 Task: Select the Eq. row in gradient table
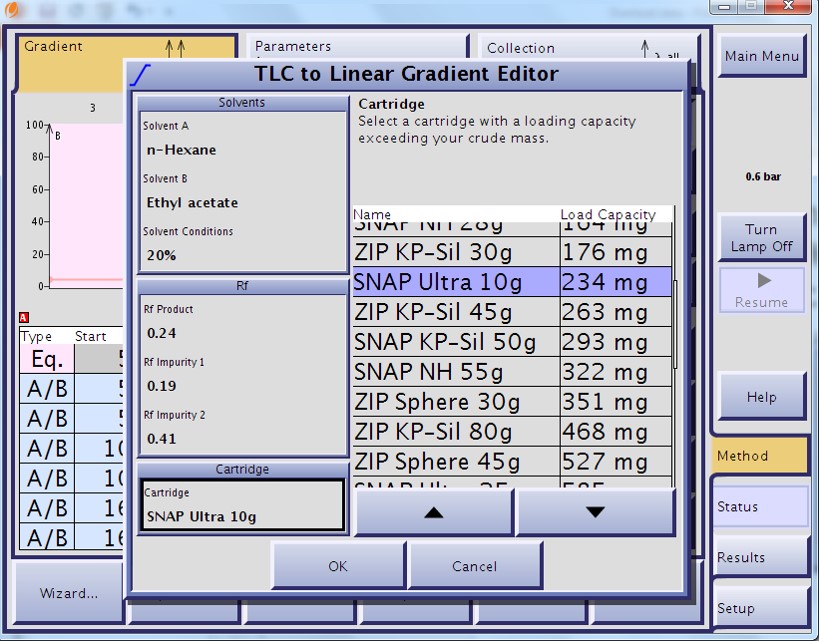tap(71, 358)
